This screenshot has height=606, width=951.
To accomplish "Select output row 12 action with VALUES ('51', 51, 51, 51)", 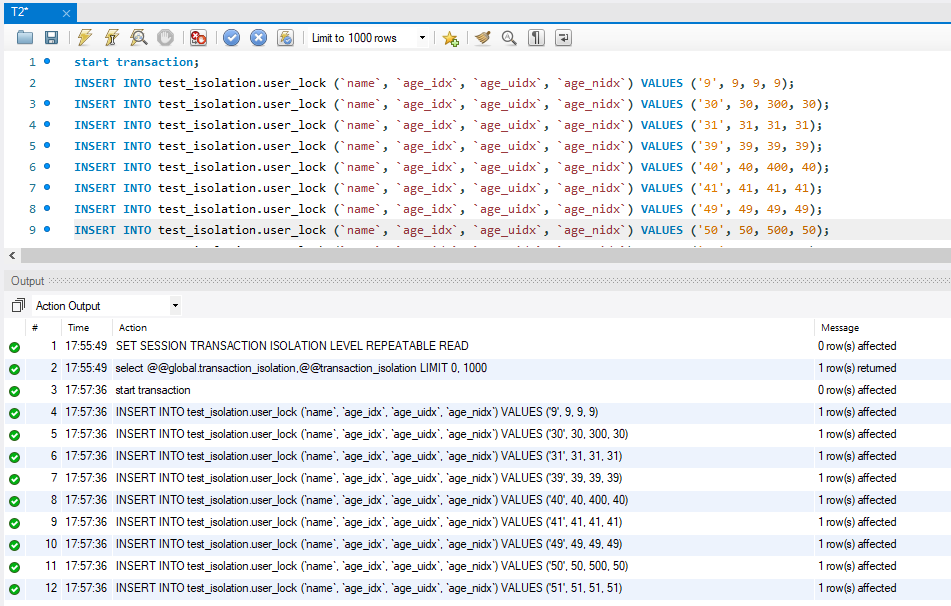I will [369, 588].
